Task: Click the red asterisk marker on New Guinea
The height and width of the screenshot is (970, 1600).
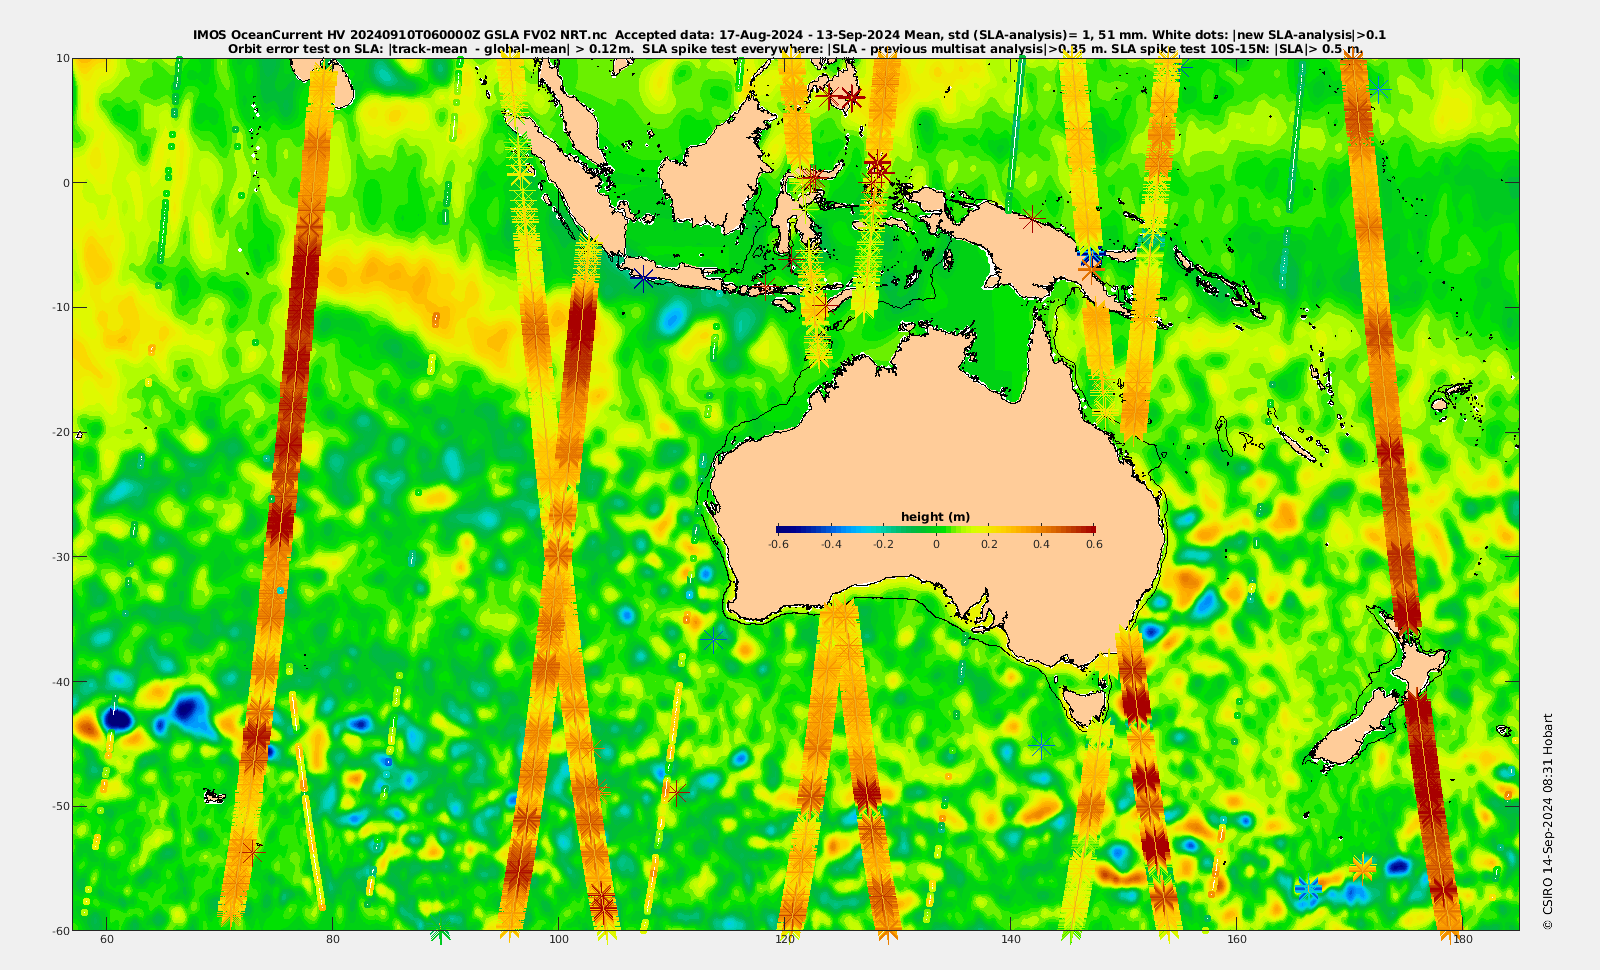Action: (x=1033, y=219)
